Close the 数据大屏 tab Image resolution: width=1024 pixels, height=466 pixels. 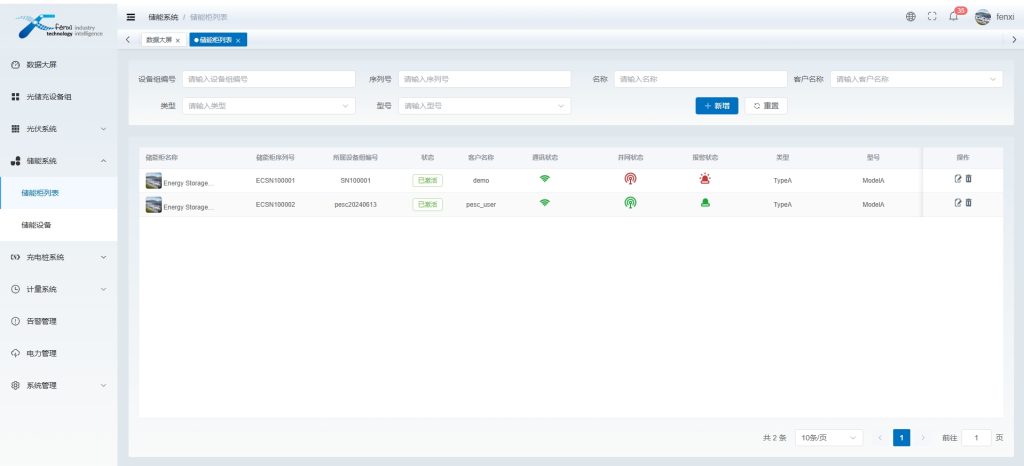[x=178, y=40]
